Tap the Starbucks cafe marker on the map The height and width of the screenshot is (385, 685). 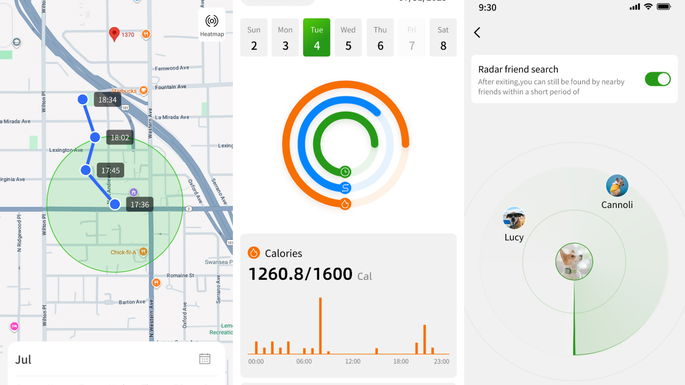(x=143, y=90)
